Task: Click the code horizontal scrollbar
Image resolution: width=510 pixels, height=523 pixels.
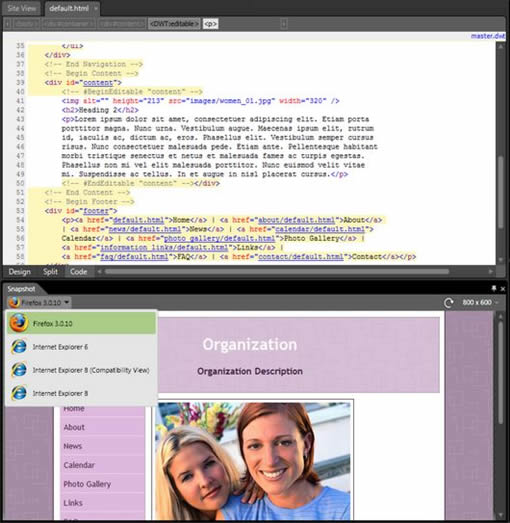Action: [277, 272]
